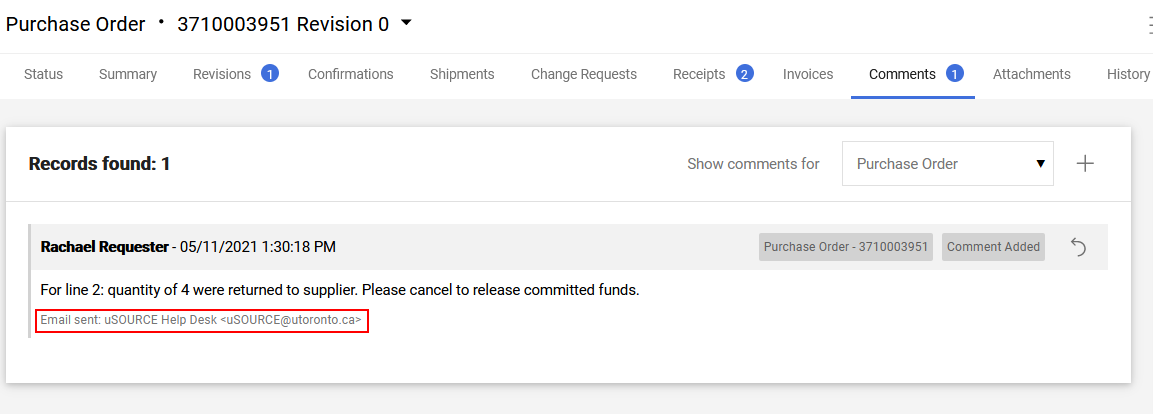Image resolution: width=1153 pixels, height=414 pixels.
Task: Click the Revisions count badge
Action: tap(269, 74)
